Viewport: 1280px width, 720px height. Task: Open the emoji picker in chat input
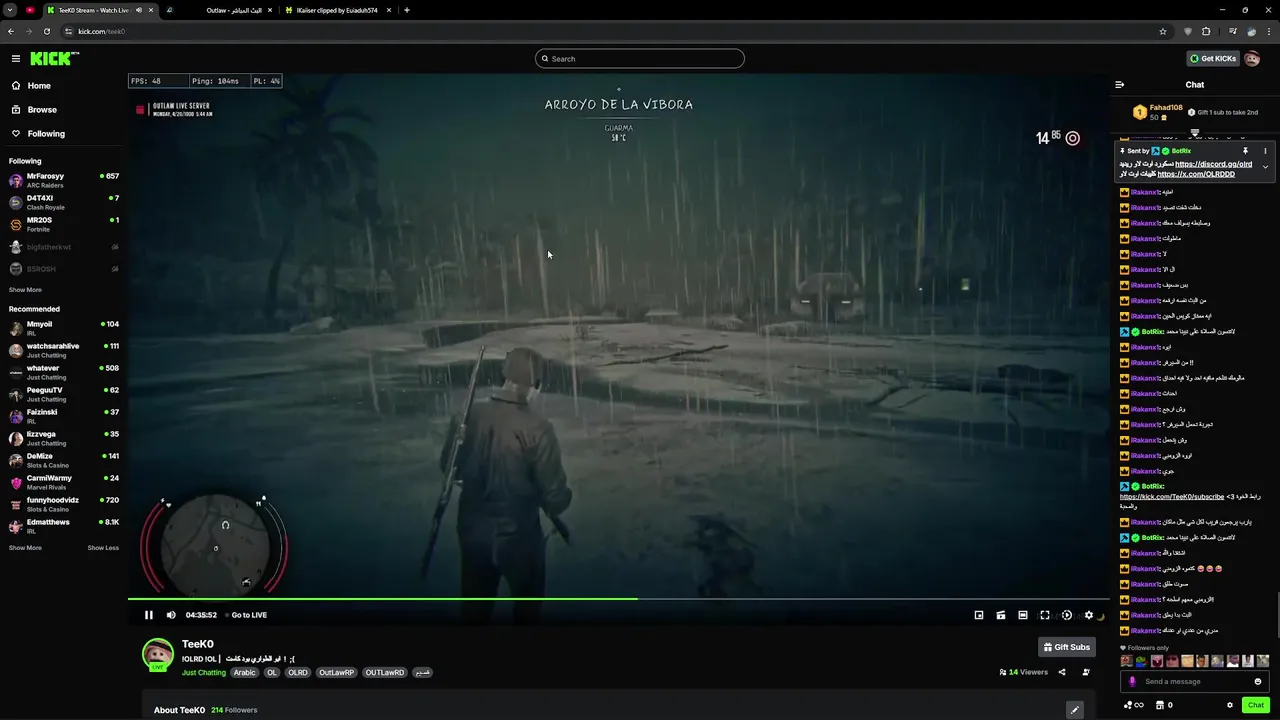[x=1258, y=682]
